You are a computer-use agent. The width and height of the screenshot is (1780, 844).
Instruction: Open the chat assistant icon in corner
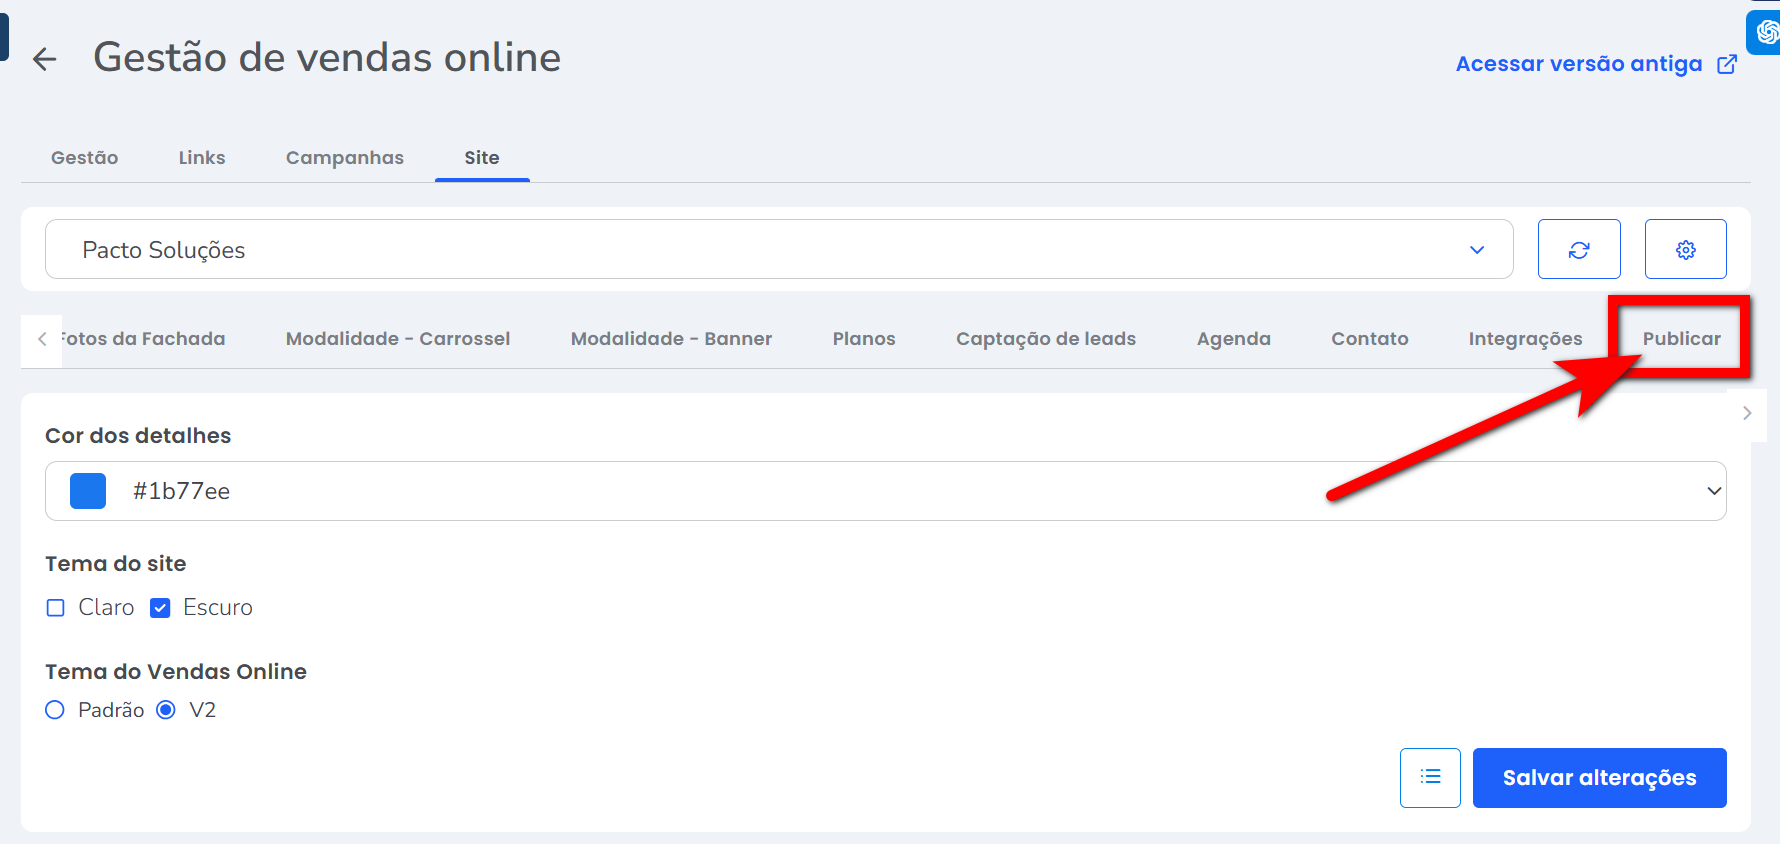(1765, 32)
